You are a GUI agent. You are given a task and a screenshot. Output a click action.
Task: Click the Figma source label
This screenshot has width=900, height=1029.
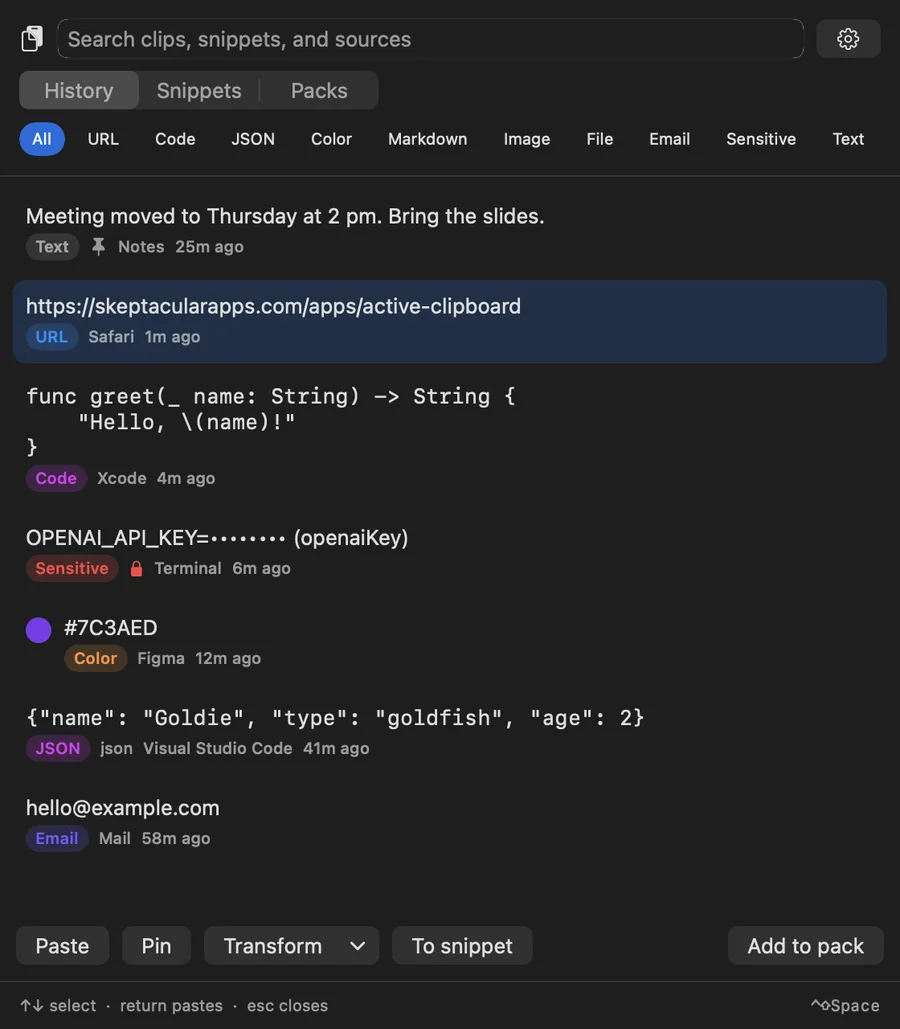(161, 658)
